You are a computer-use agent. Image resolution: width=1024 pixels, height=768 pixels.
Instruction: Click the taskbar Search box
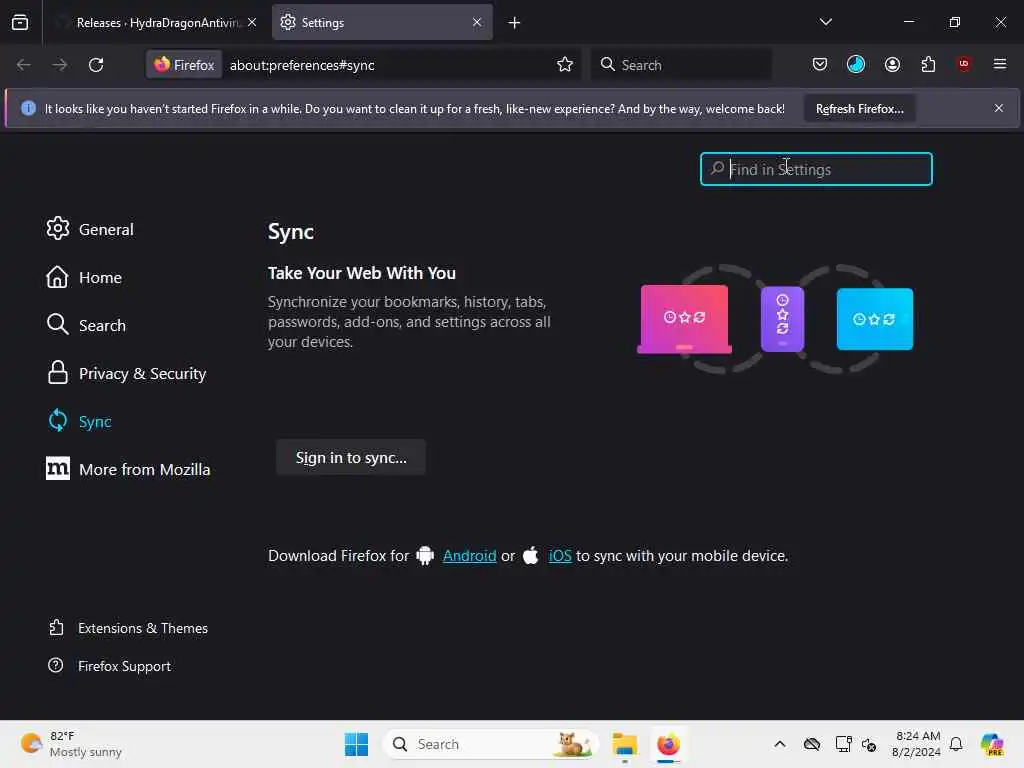[x=490, y=744]
